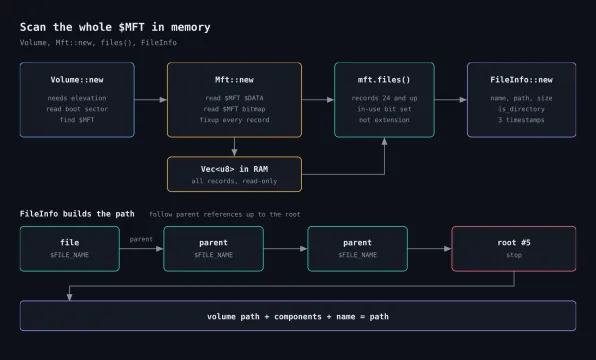This screenshot has width=596, height=360.
Task: Select the 'fixup every record' line
Action: [x=234, y=120]
